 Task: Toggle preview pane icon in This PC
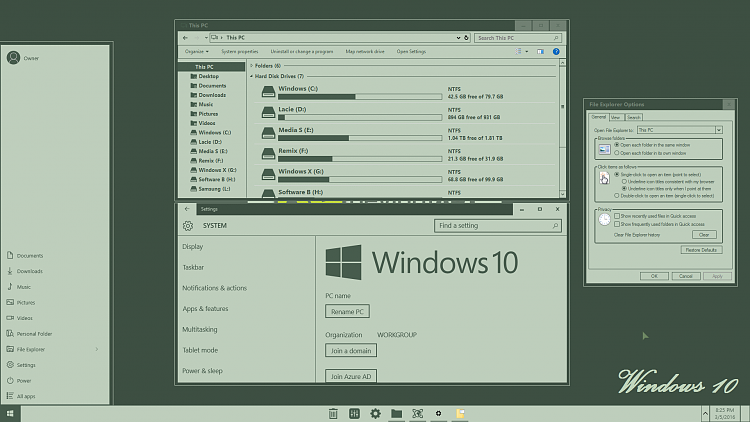coord(540,52)
